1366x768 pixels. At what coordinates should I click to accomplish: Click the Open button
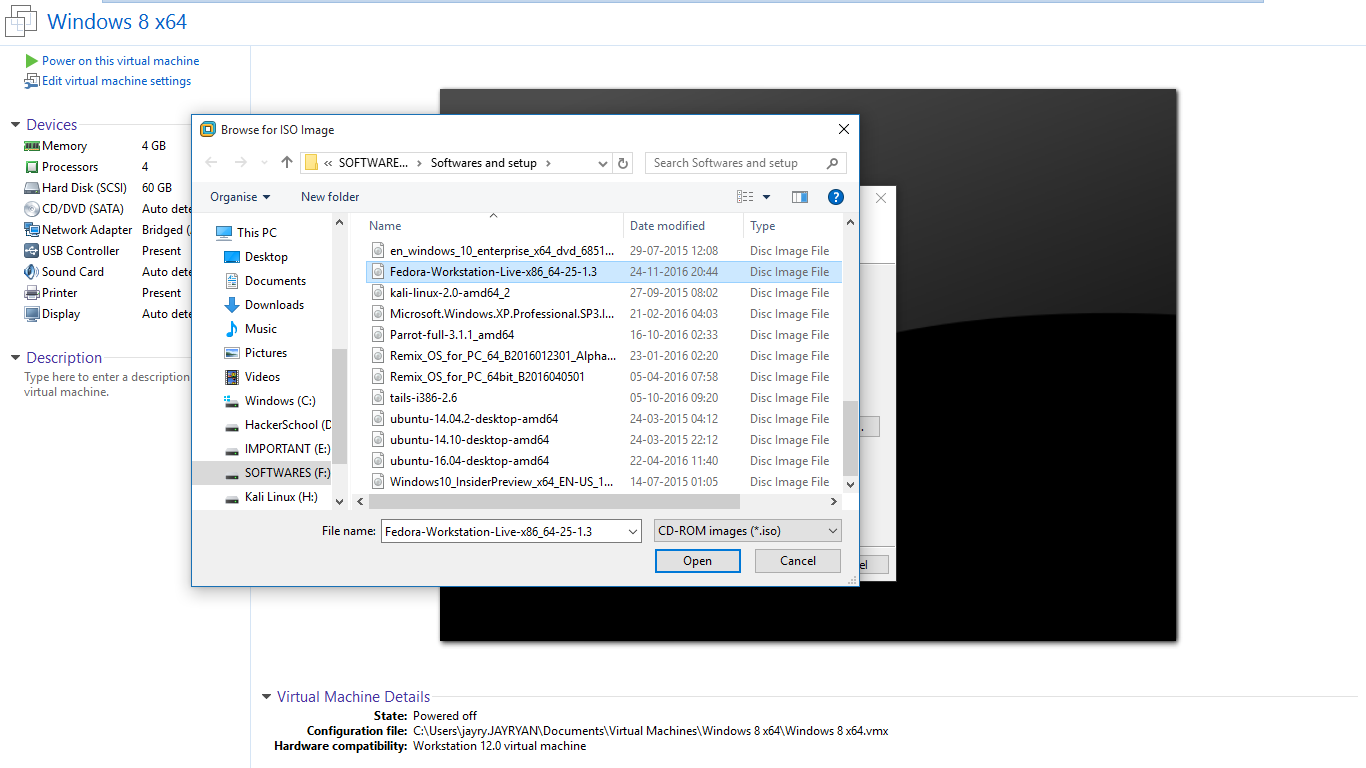(x=698, y=561)
